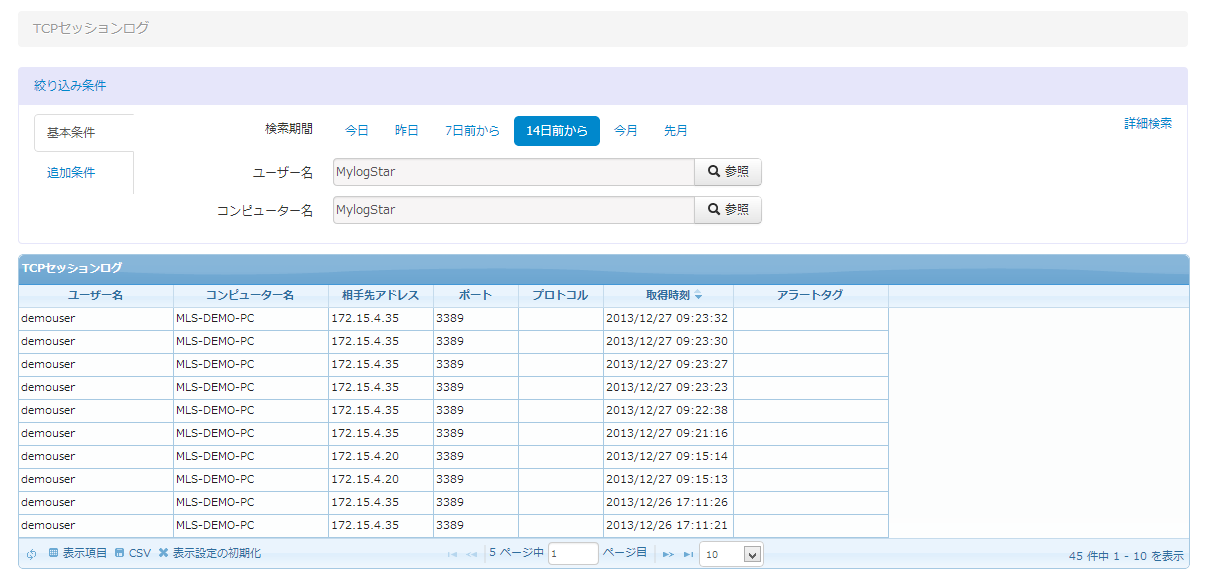The width and height of the screenshot is (1206, 572).
Task: Sort by the ユーザー名 column header
Action: click(x=96, y=296)
